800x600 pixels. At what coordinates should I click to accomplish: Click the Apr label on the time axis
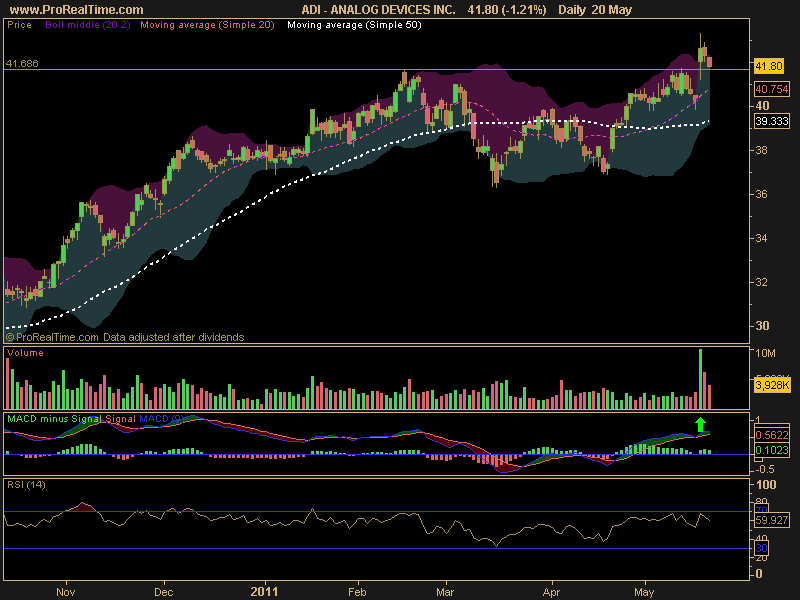click(551, 592)
